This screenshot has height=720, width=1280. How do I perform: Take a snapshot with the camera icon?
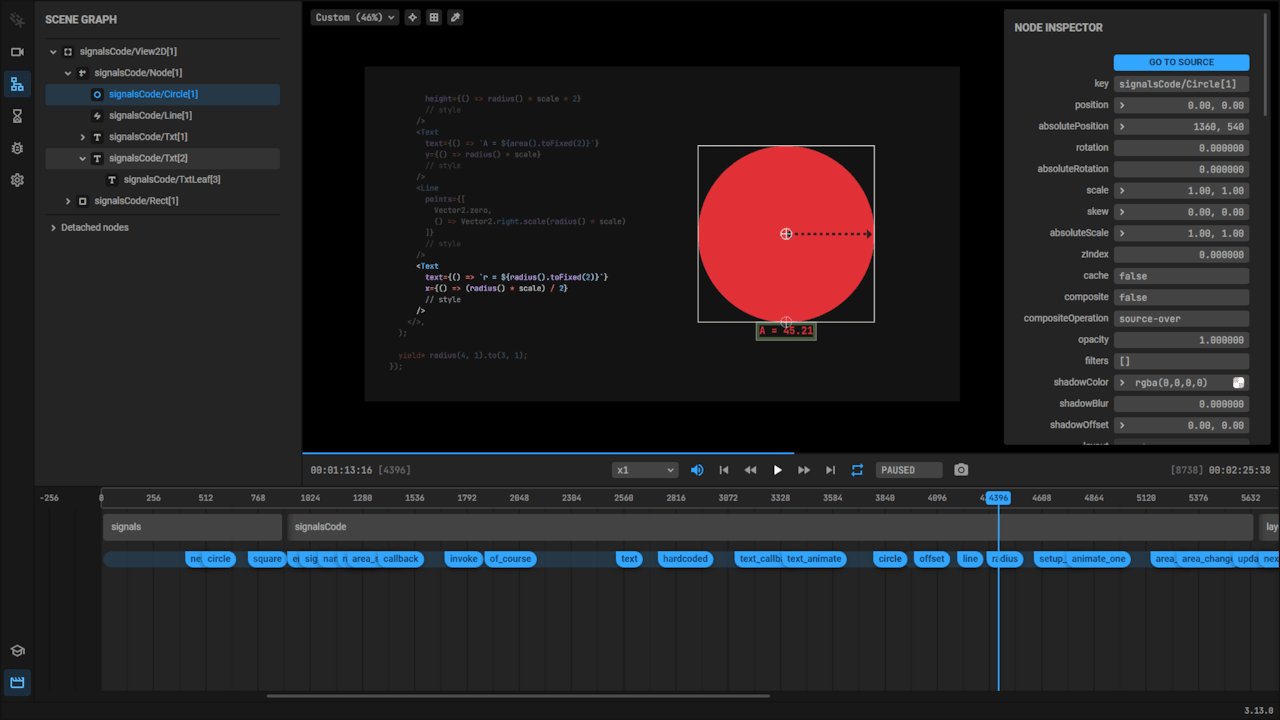tap(961, 469)
